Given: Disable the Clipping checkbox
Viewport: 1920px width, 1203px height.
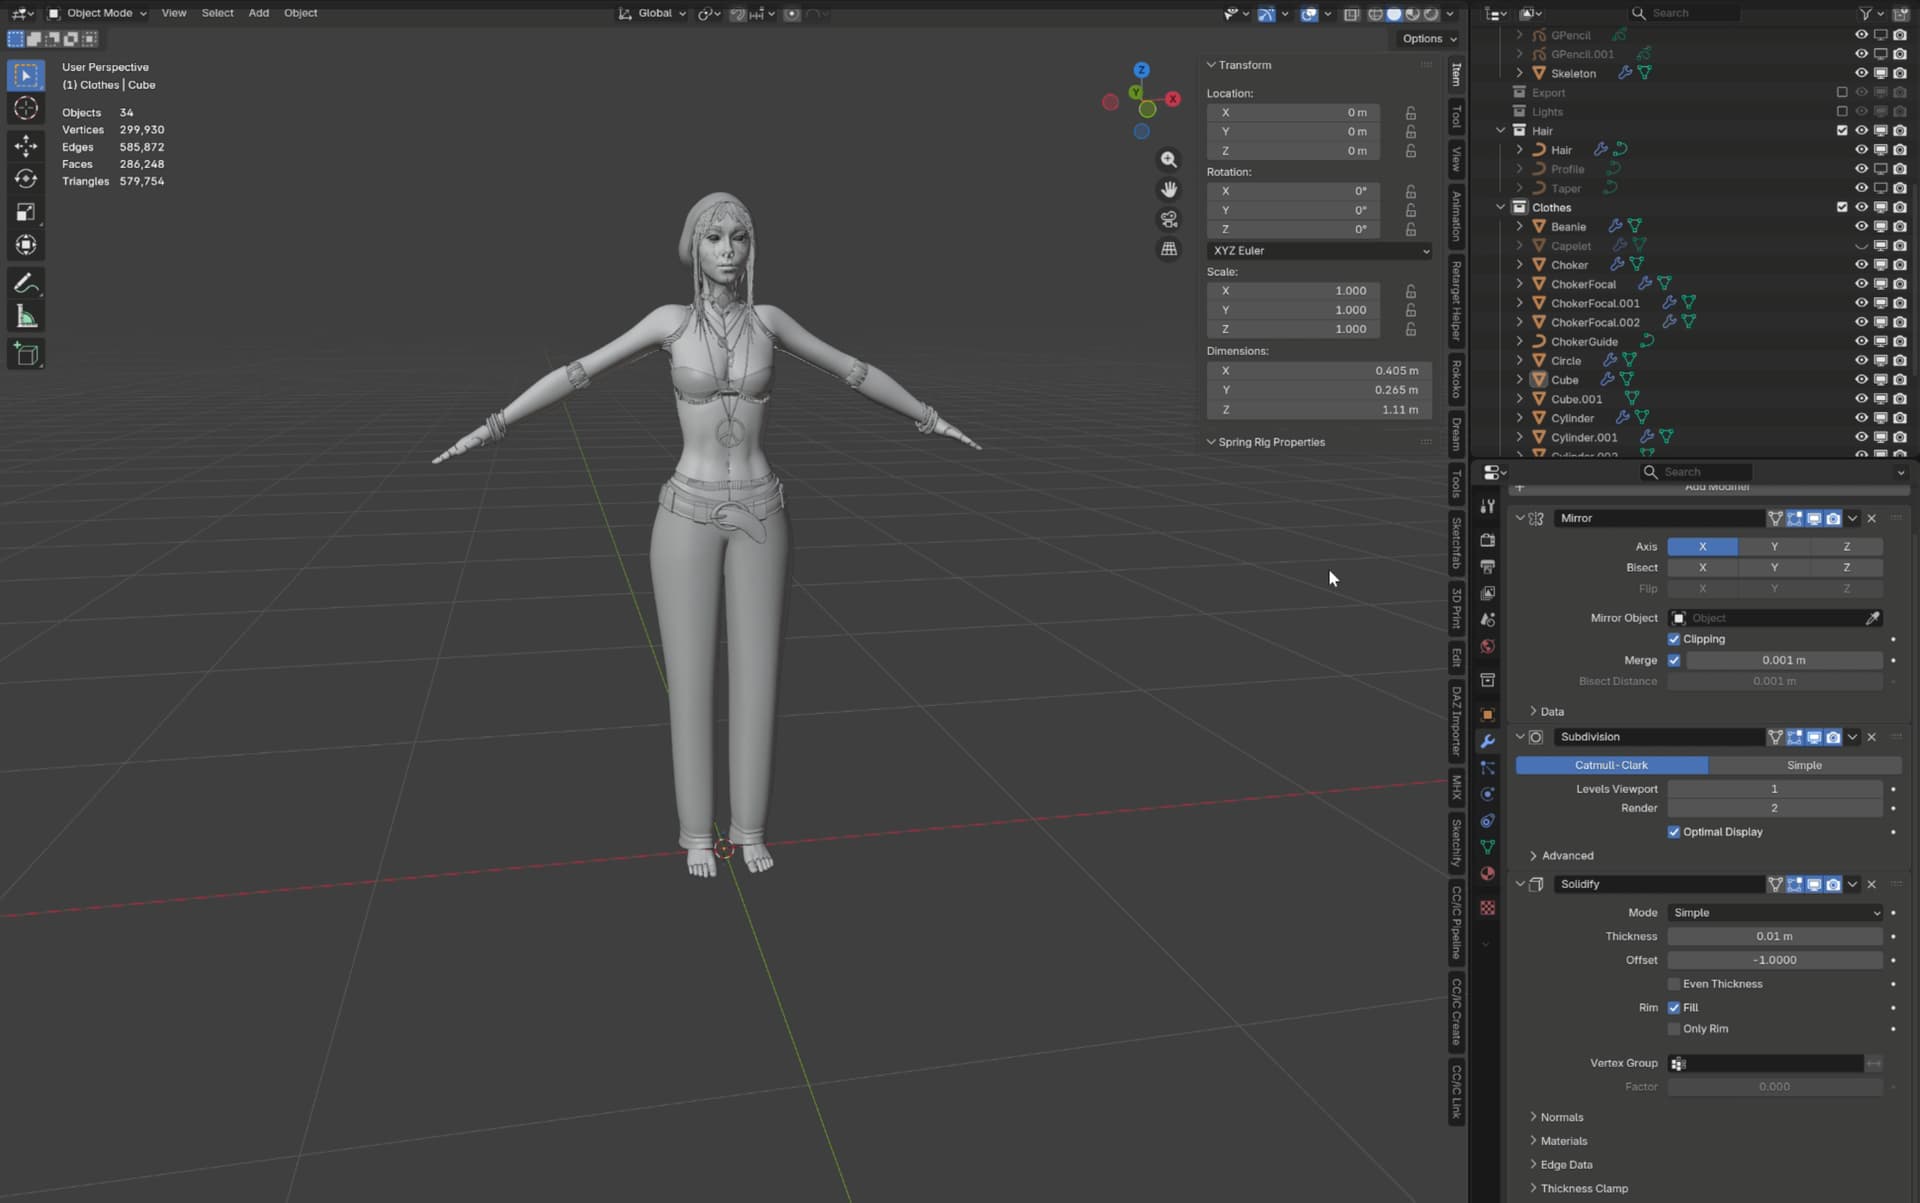Looking at the screenshot, I should 1673,639.
